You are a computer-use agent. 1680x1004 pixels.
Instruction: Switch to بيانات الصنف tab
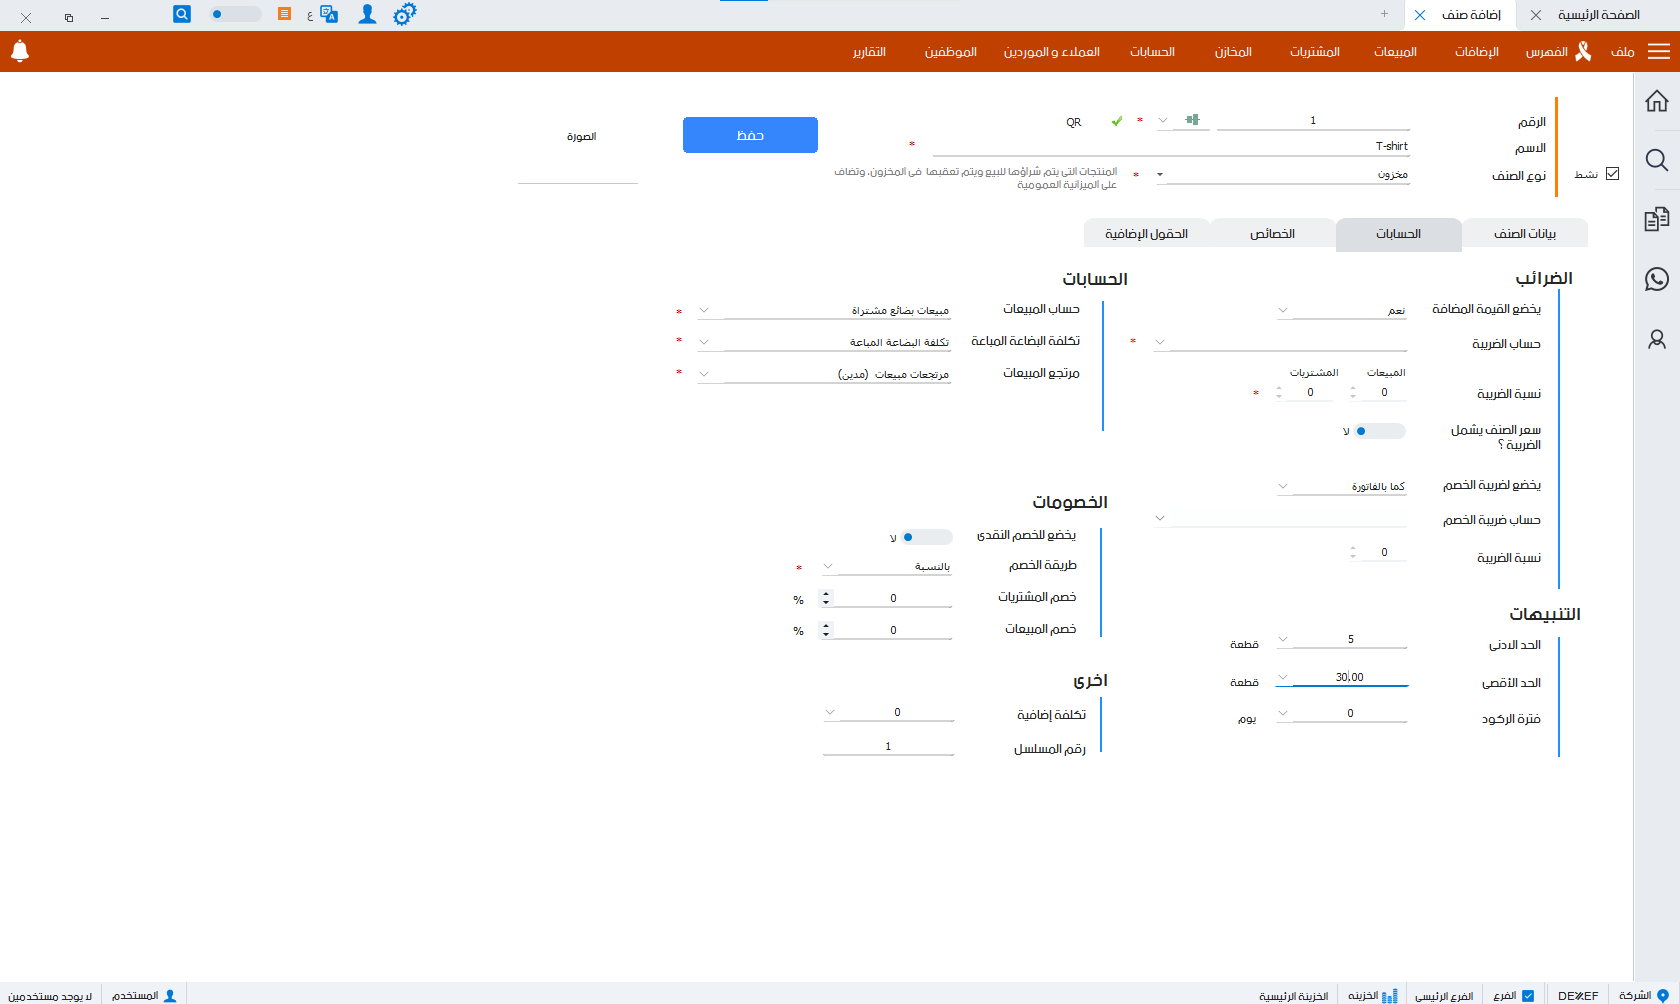coord(1524,234)
